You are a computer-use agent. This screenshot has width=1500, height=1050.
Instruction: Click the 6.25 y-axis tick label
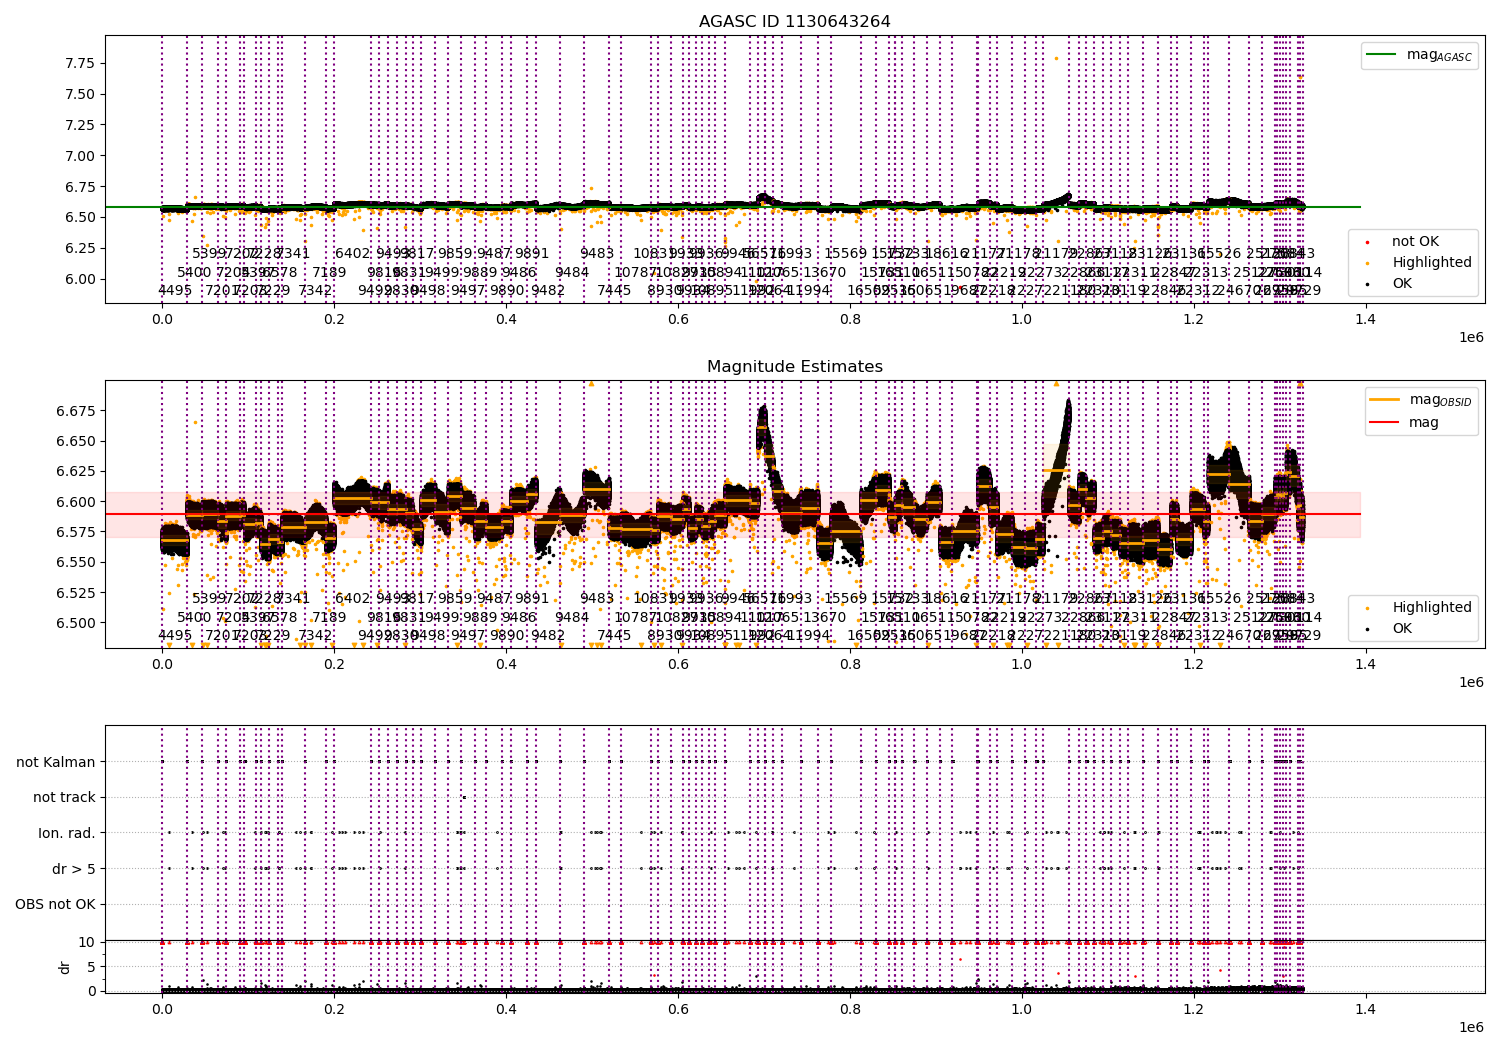pos(80,248)
